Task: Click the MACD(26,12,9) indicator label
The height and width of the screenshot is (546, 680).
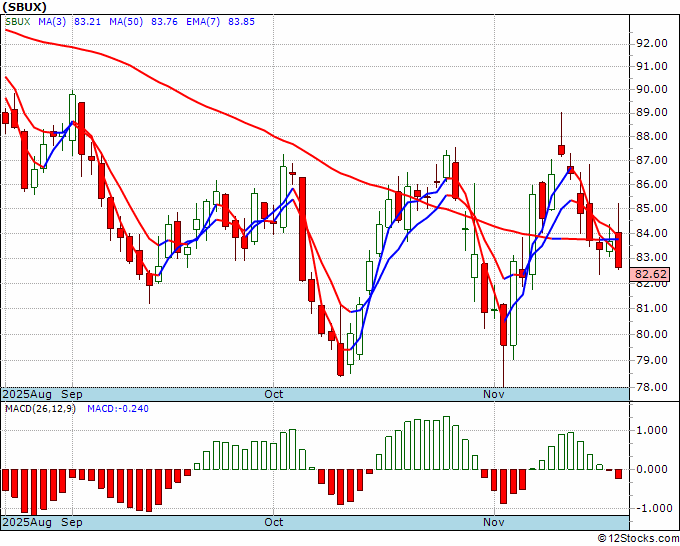Action: point(40,409)
